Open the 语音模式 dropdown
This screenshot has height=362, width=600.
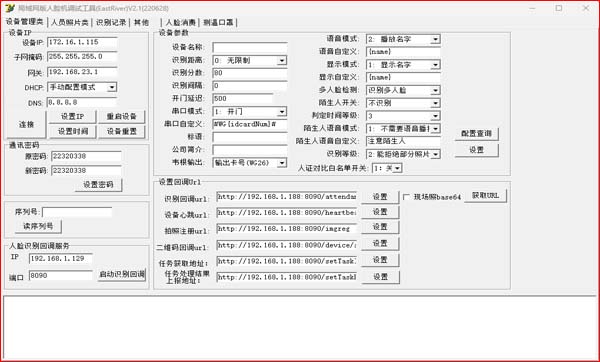(x=435, y=39)
